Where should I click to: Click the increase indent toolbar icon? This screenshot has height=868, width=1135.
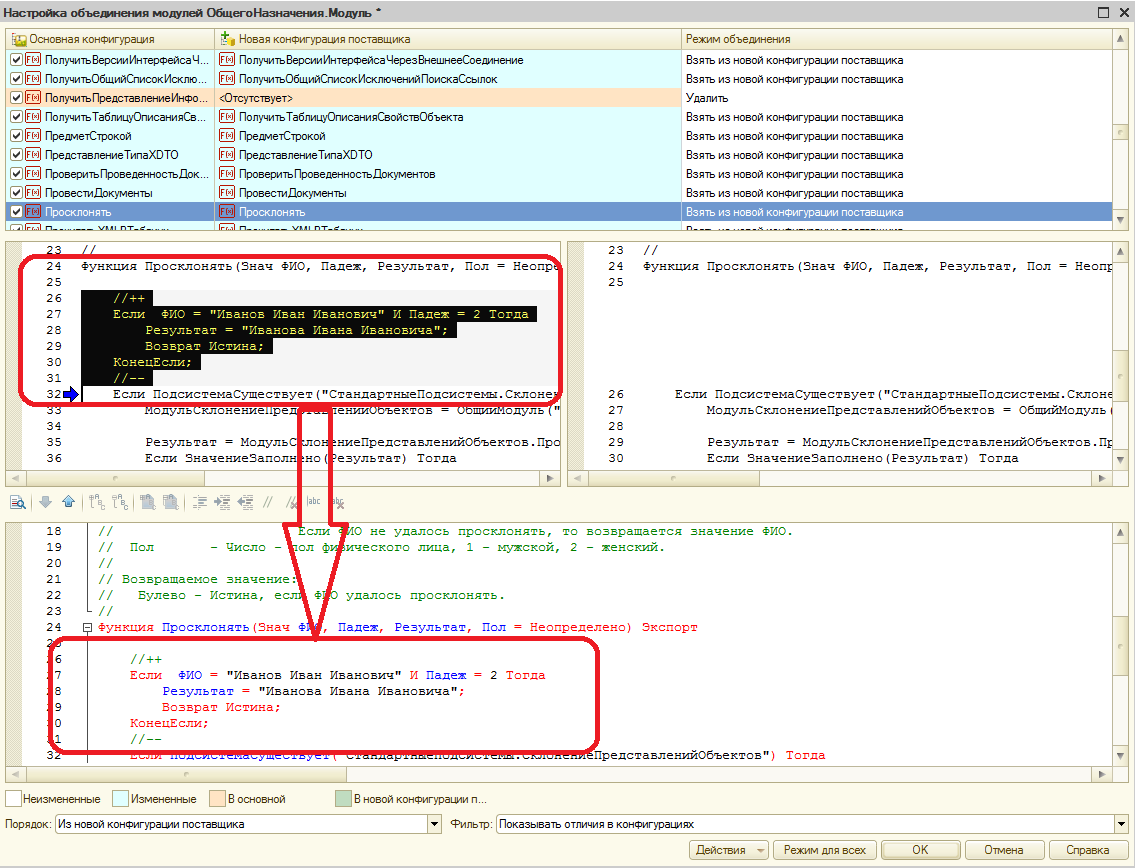[x=221, y=502]
